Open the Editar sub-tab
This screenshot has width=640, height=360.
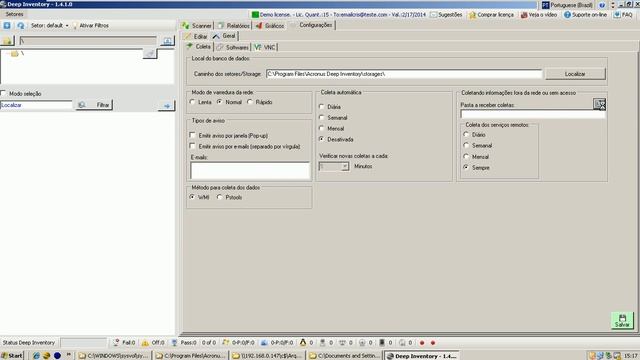(x=196, y=36)
